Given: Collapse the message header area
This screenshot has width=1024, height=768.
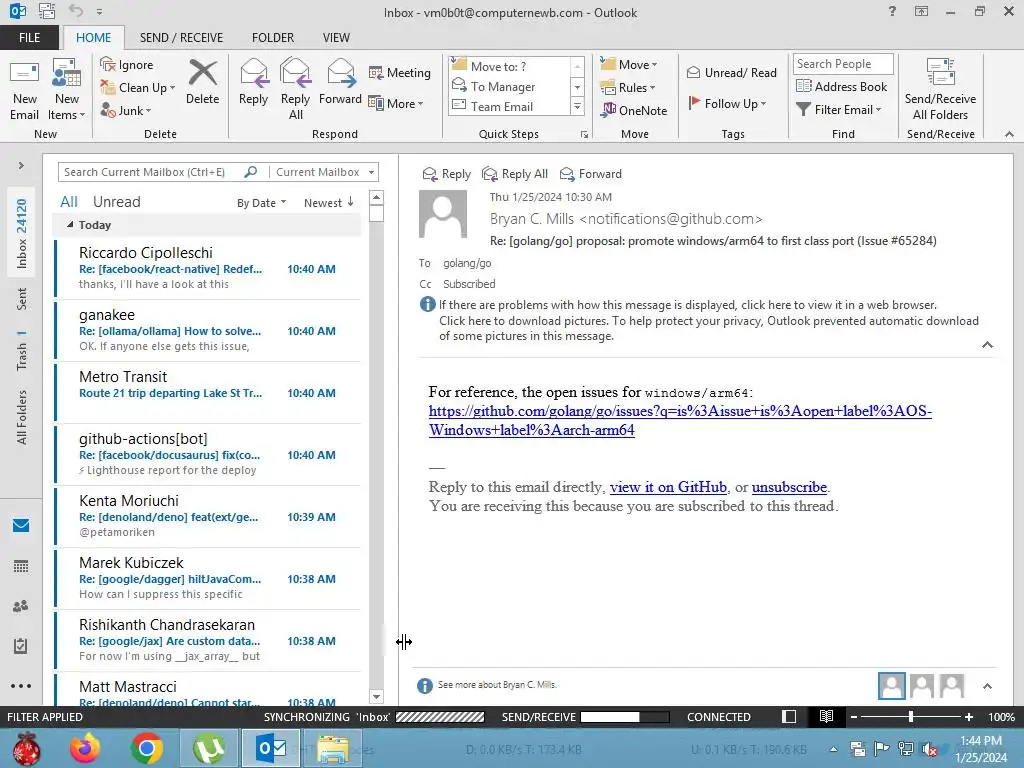Looking at the screenshot, I should coord(987,345).
